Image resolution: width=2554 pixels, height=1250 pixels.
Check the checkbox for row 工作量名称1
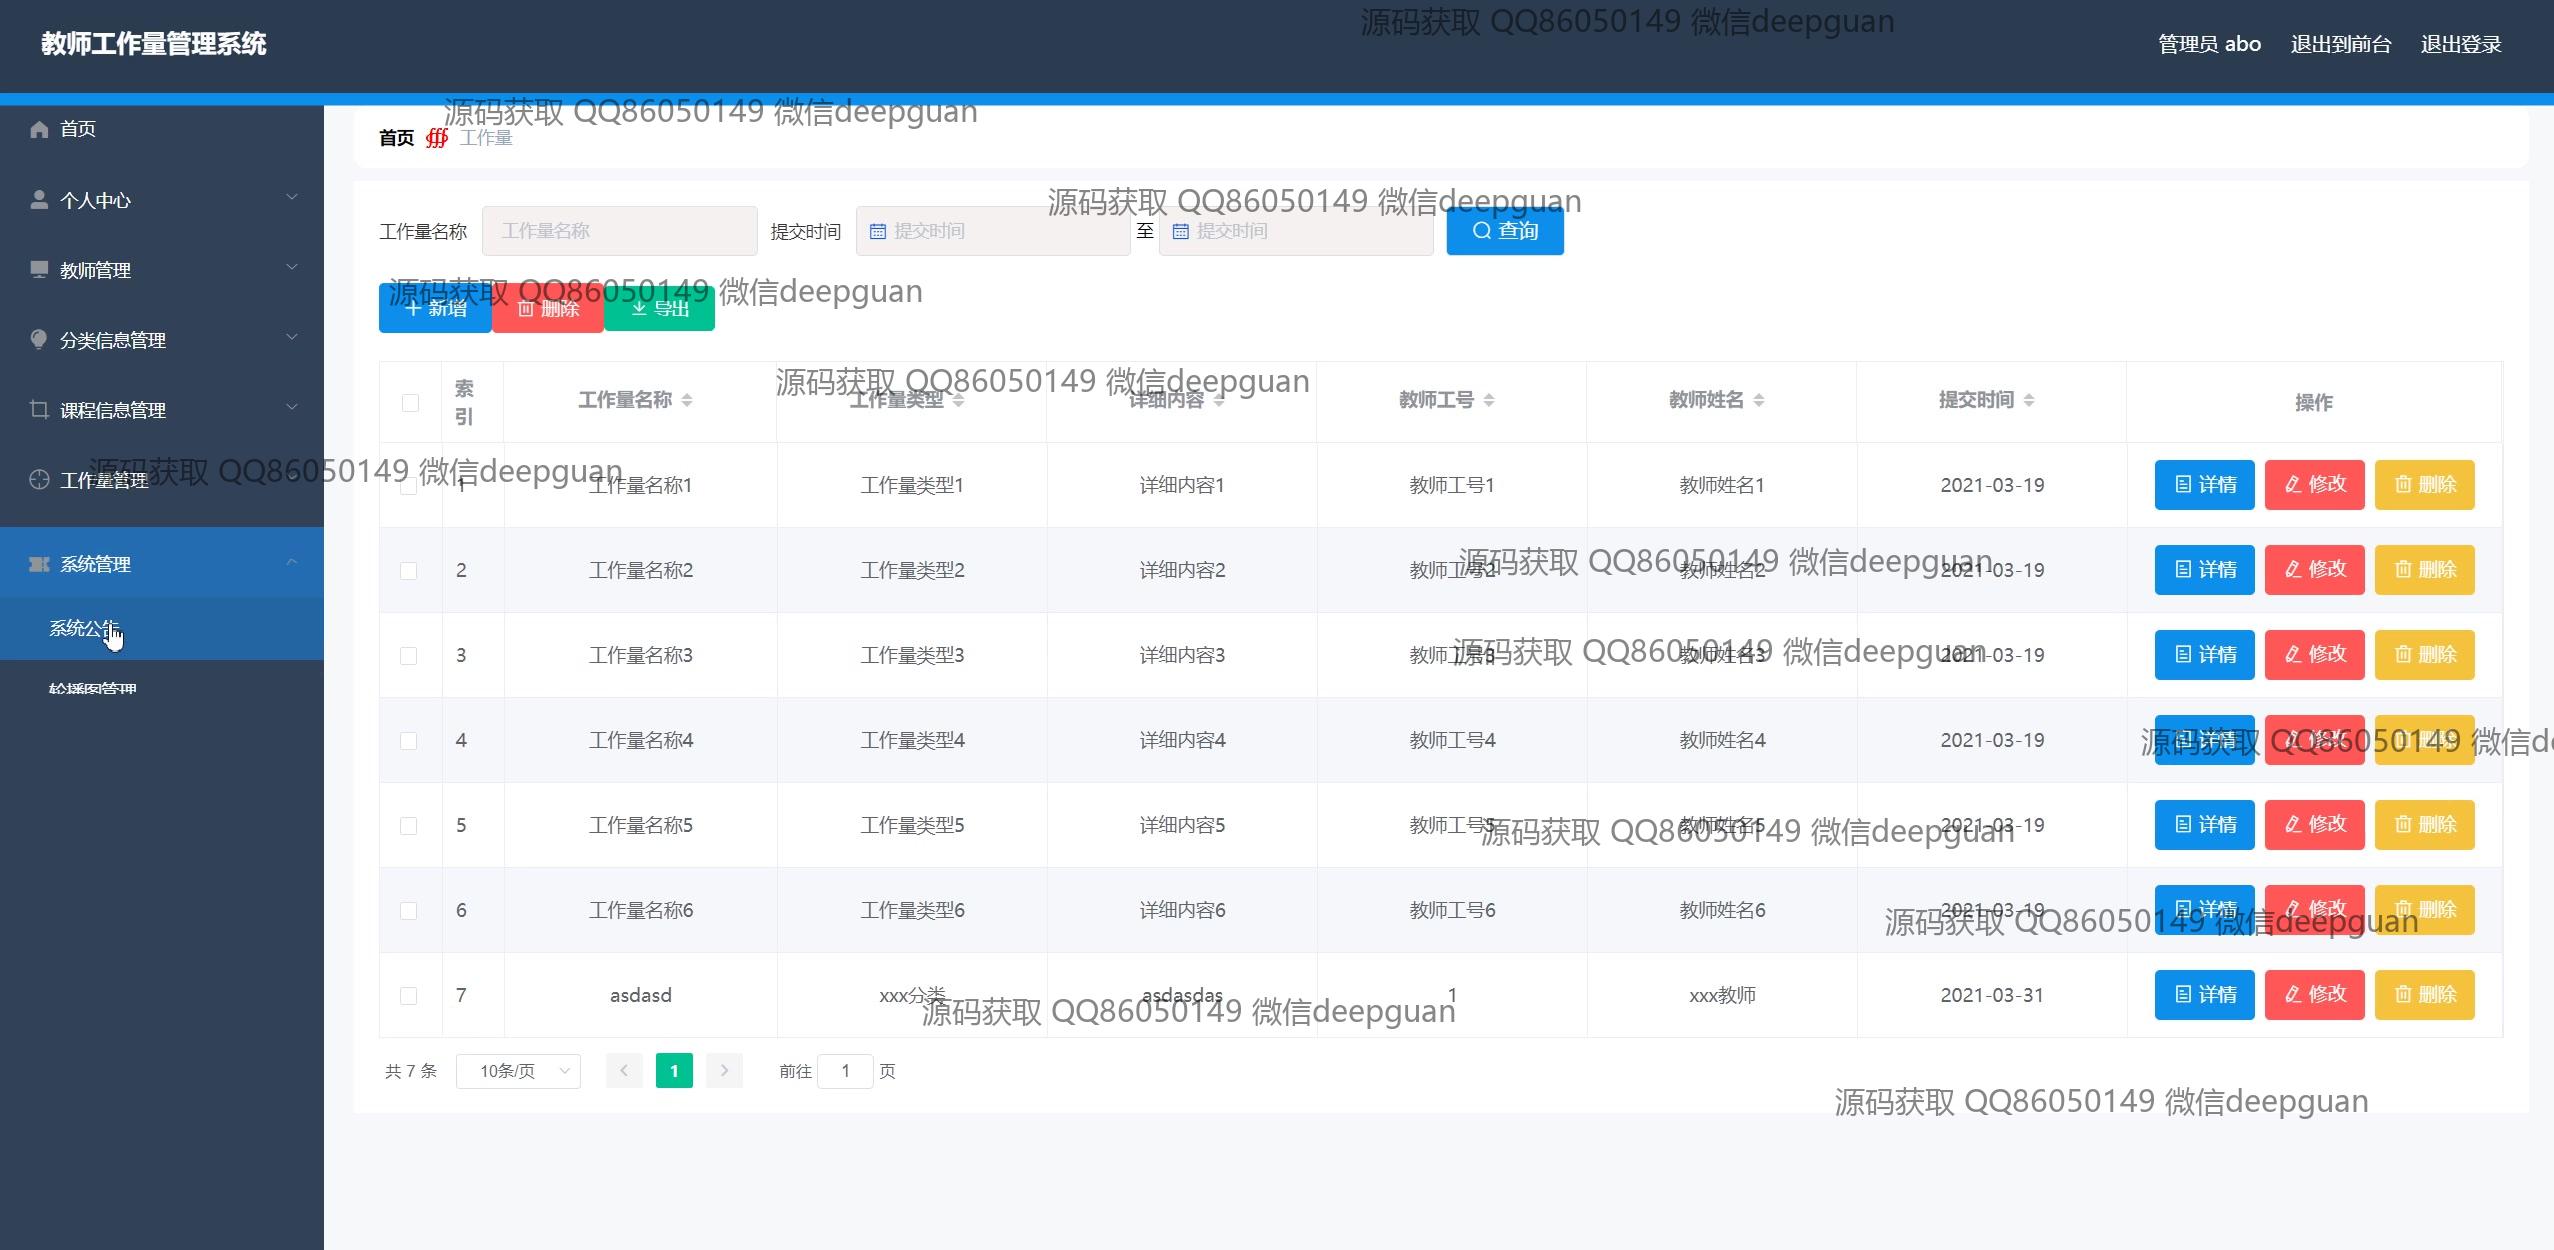(x=408, y=486)
